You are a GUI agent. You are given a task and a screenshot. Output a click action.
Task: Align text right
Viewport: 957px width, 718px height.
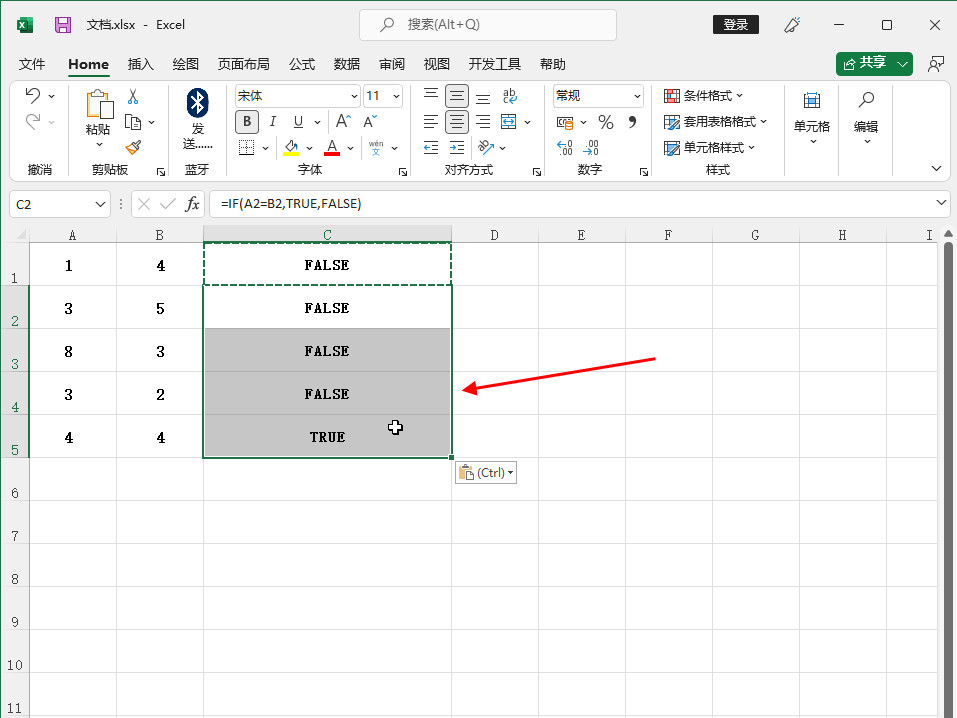tap(483, 122)
